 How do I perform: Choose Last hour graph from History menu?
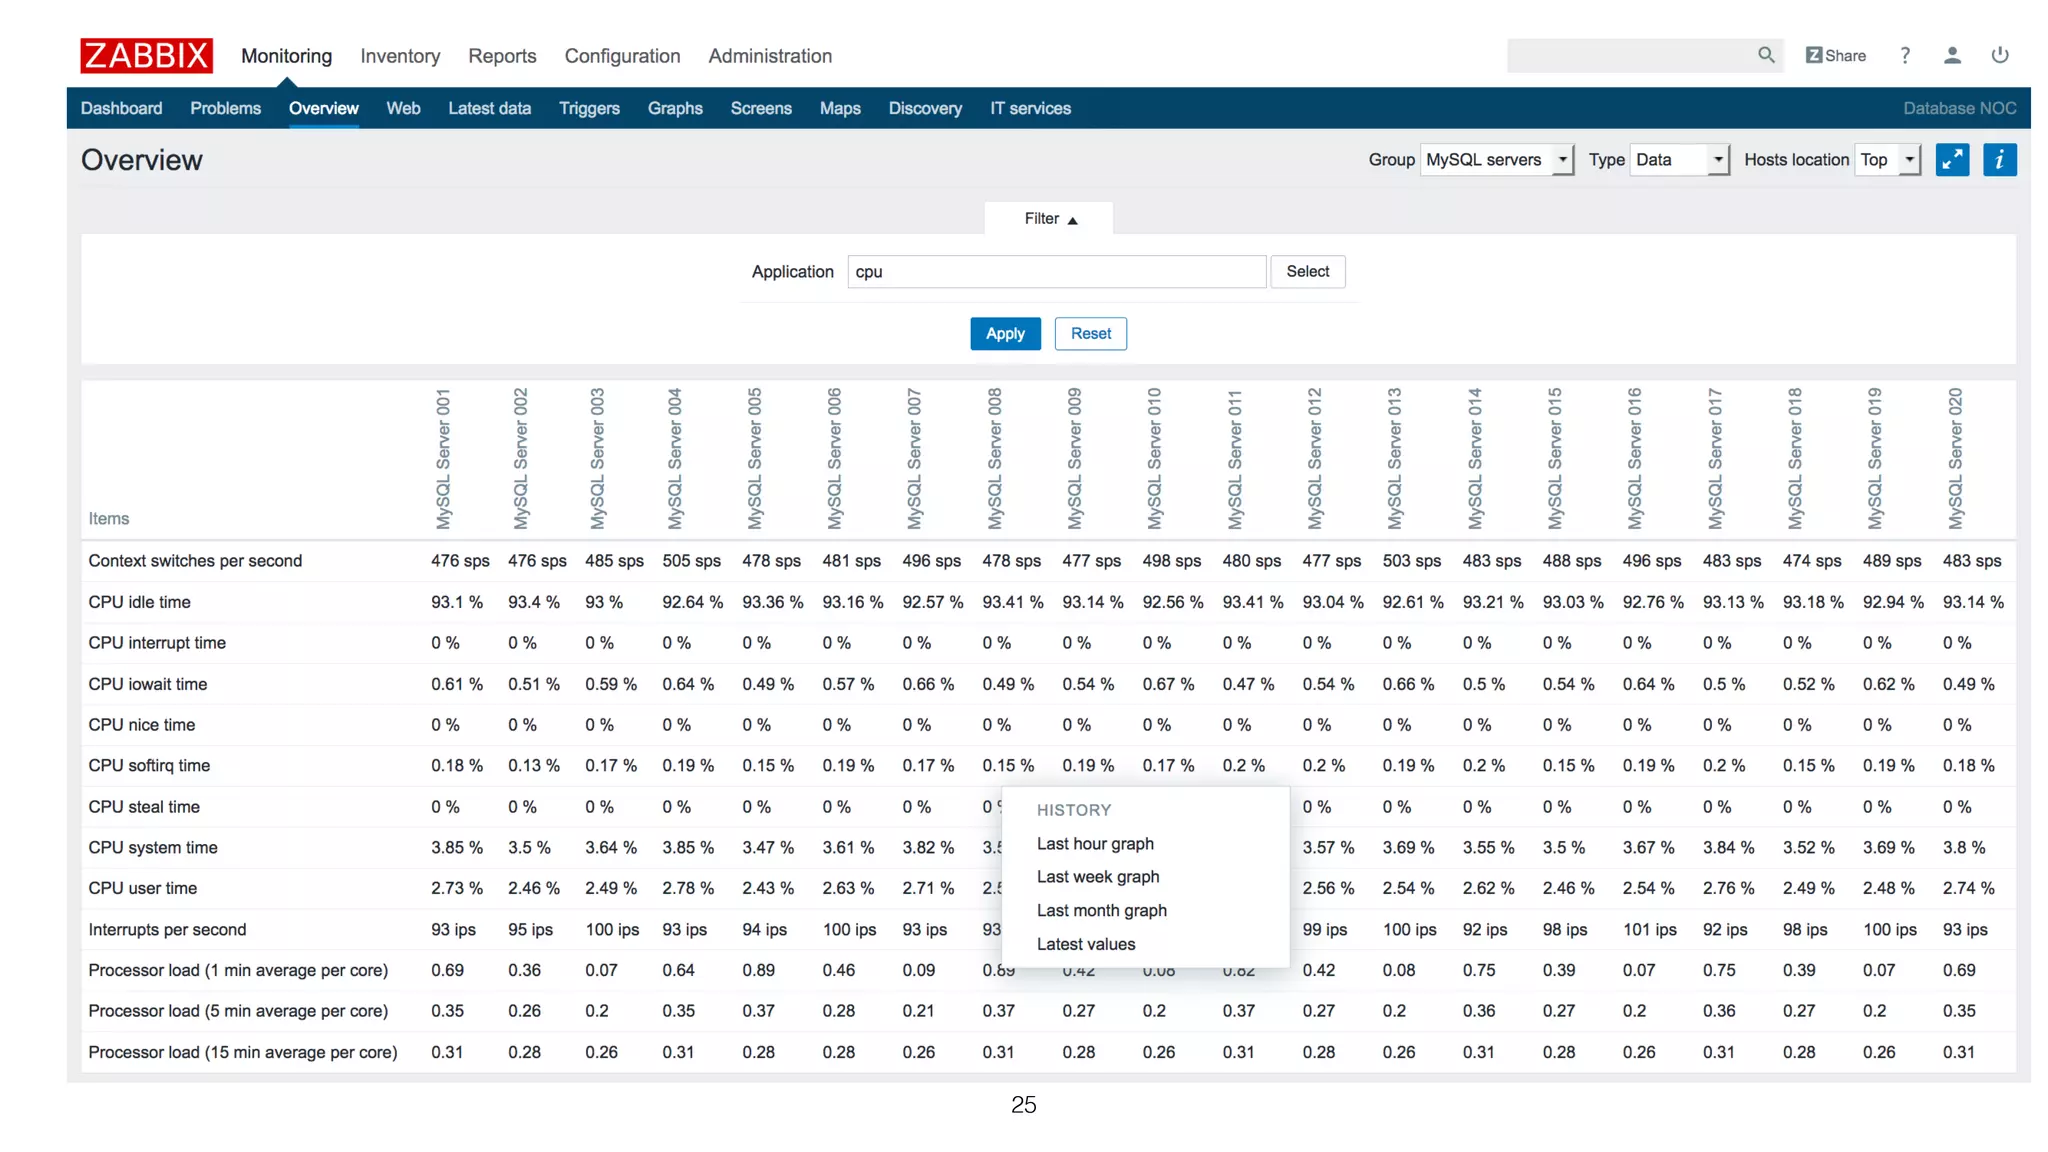point(1095,844)
